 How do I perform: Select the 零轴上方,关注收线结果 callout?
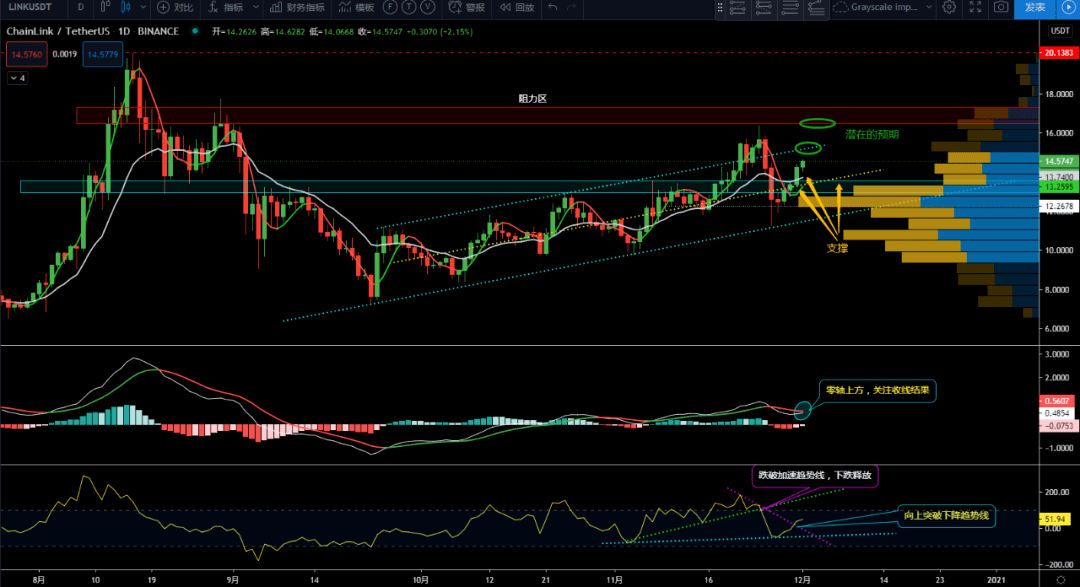(878, 390)
